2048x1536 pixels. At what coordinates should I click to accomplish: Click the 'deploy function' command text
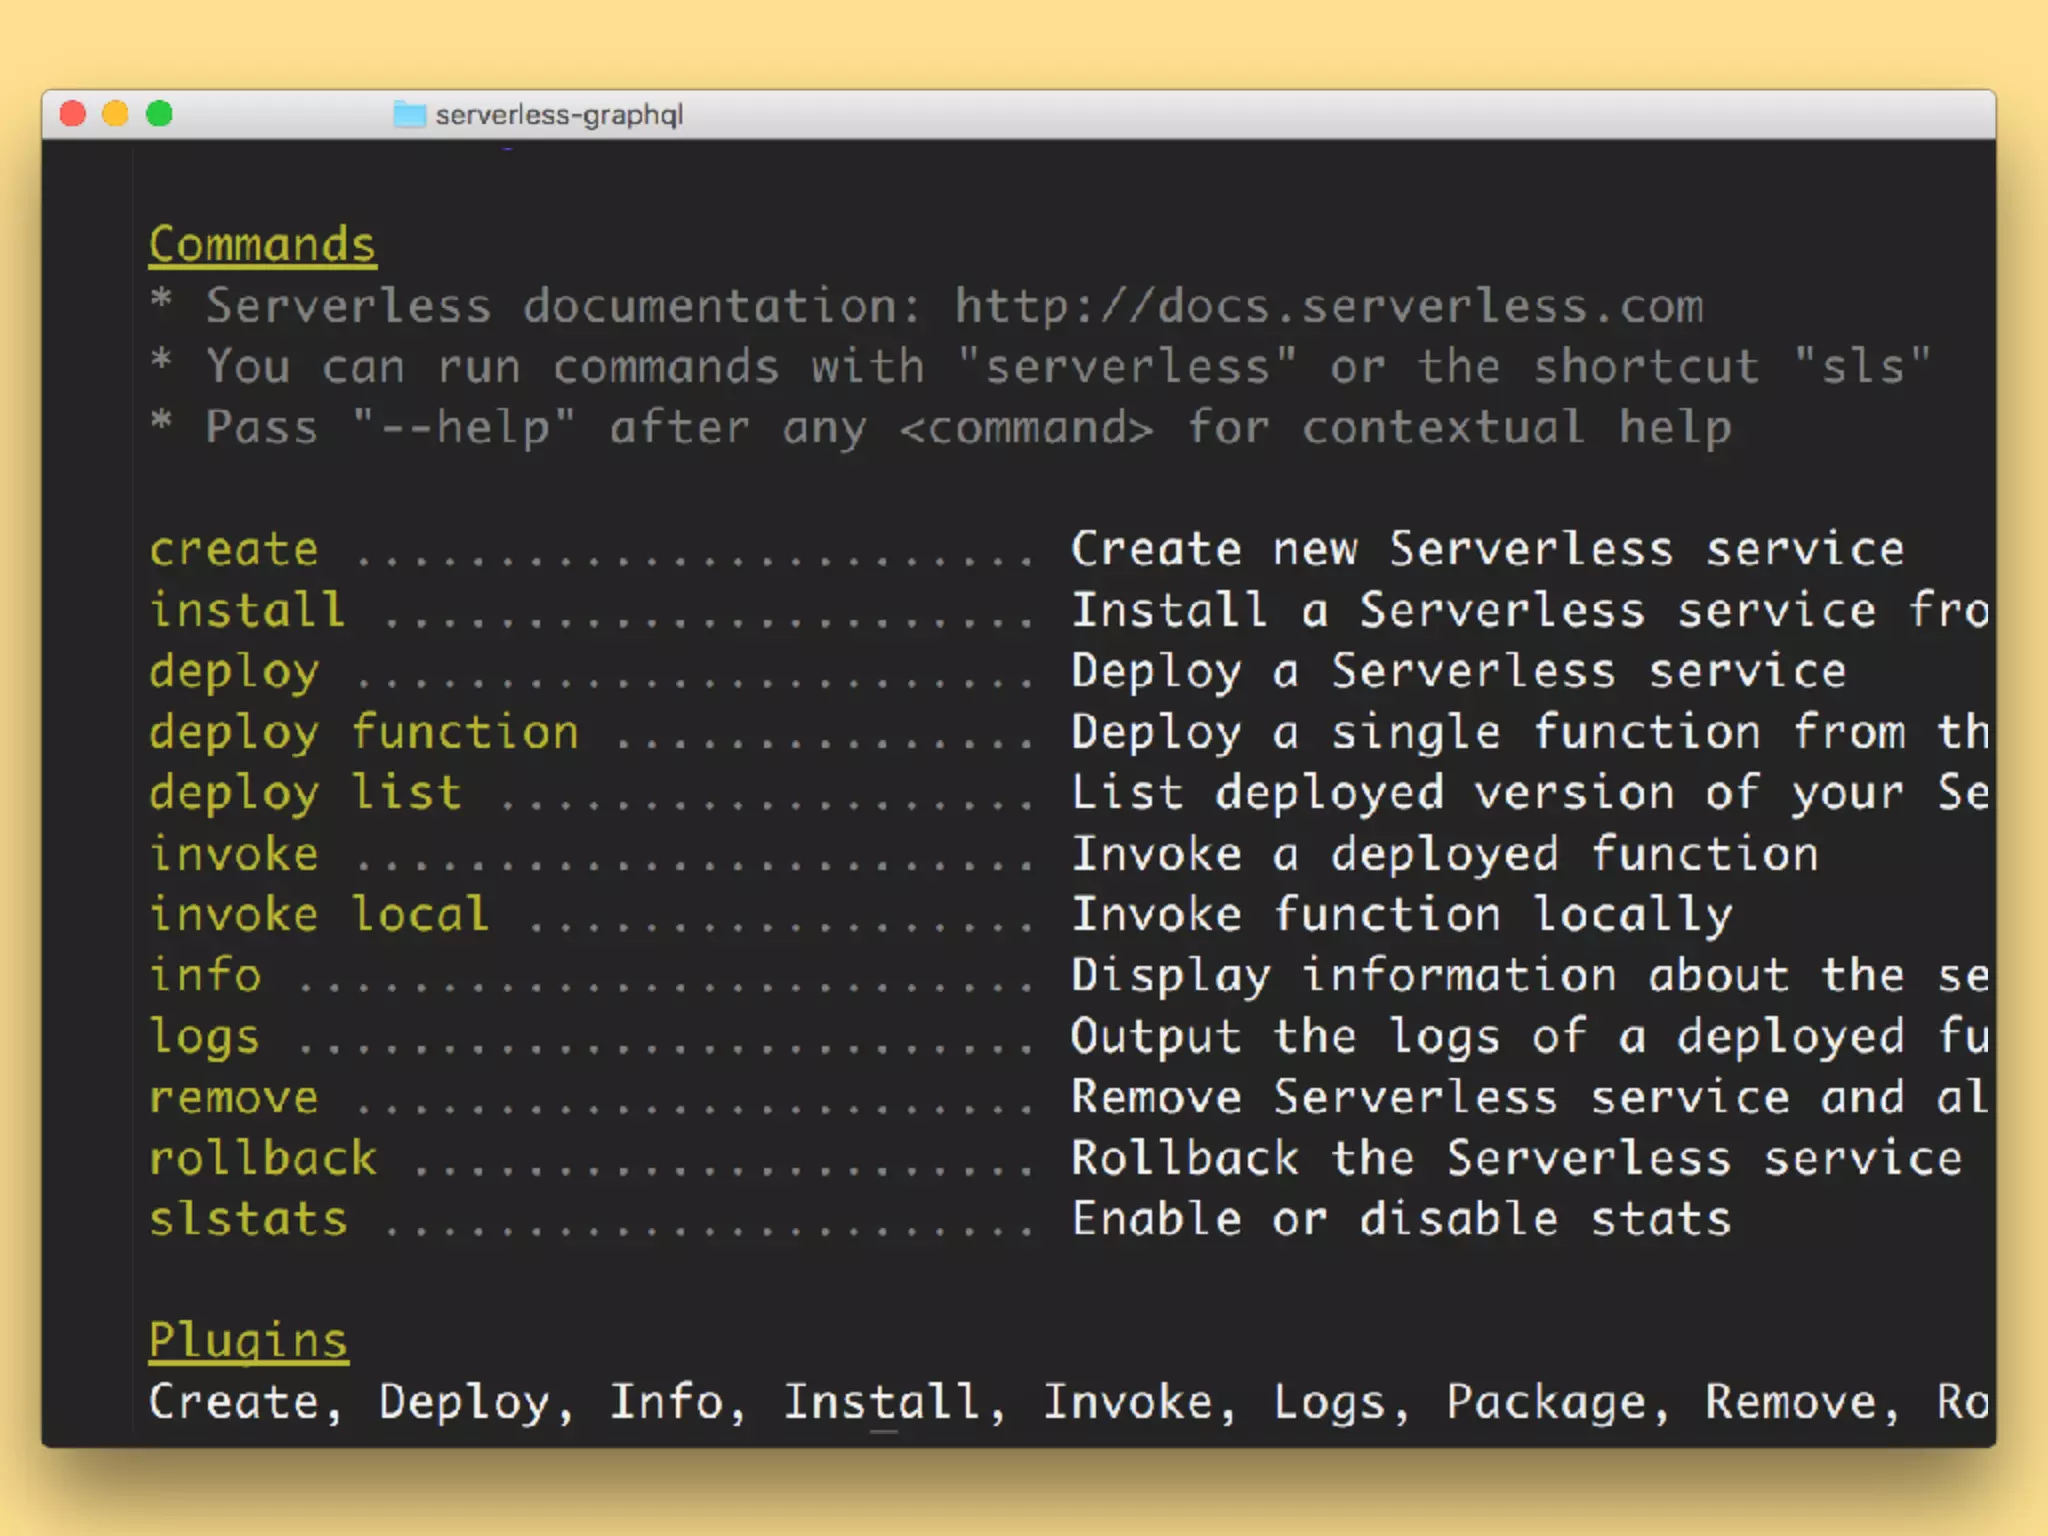pyautogui.click(x=364, y=732)
